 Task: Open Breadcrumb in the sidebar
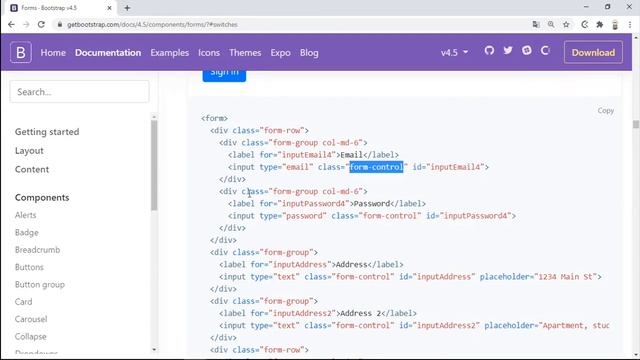coord(37,250)
